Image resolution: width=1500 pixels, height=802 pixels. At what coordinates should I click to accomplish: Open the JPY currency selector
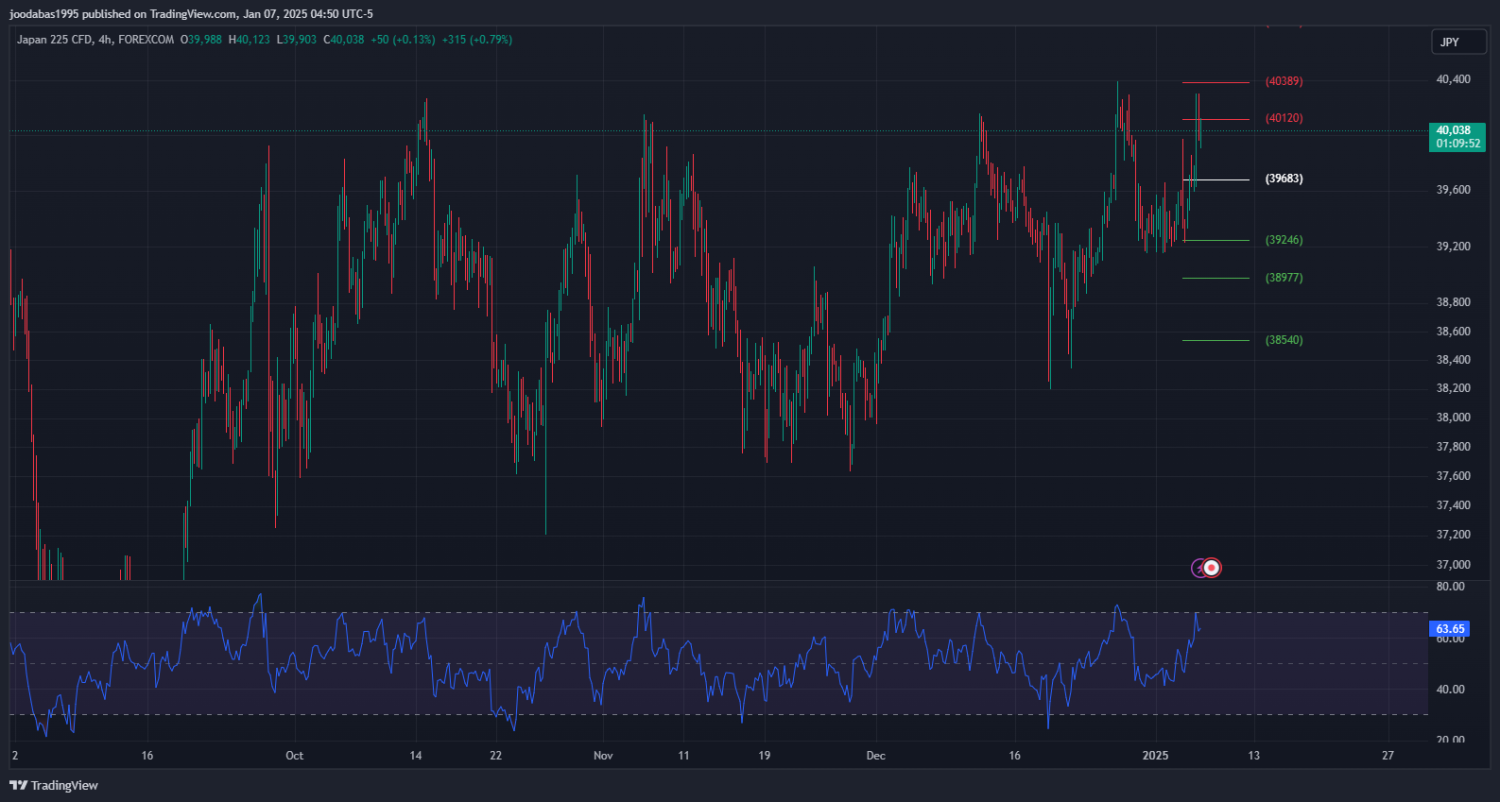pos(1458,42)
